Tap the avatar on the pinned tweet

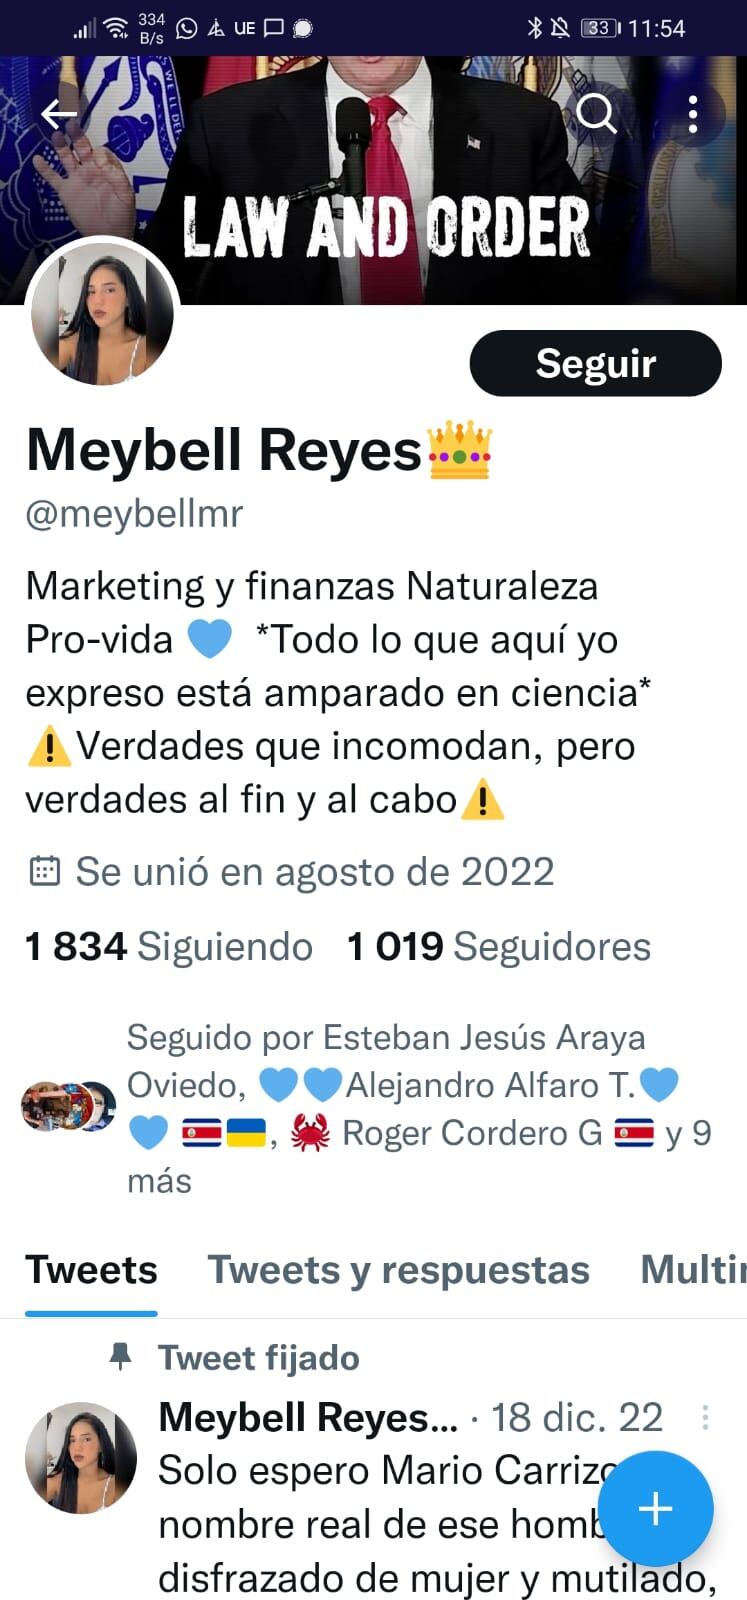coord(81,1457)
